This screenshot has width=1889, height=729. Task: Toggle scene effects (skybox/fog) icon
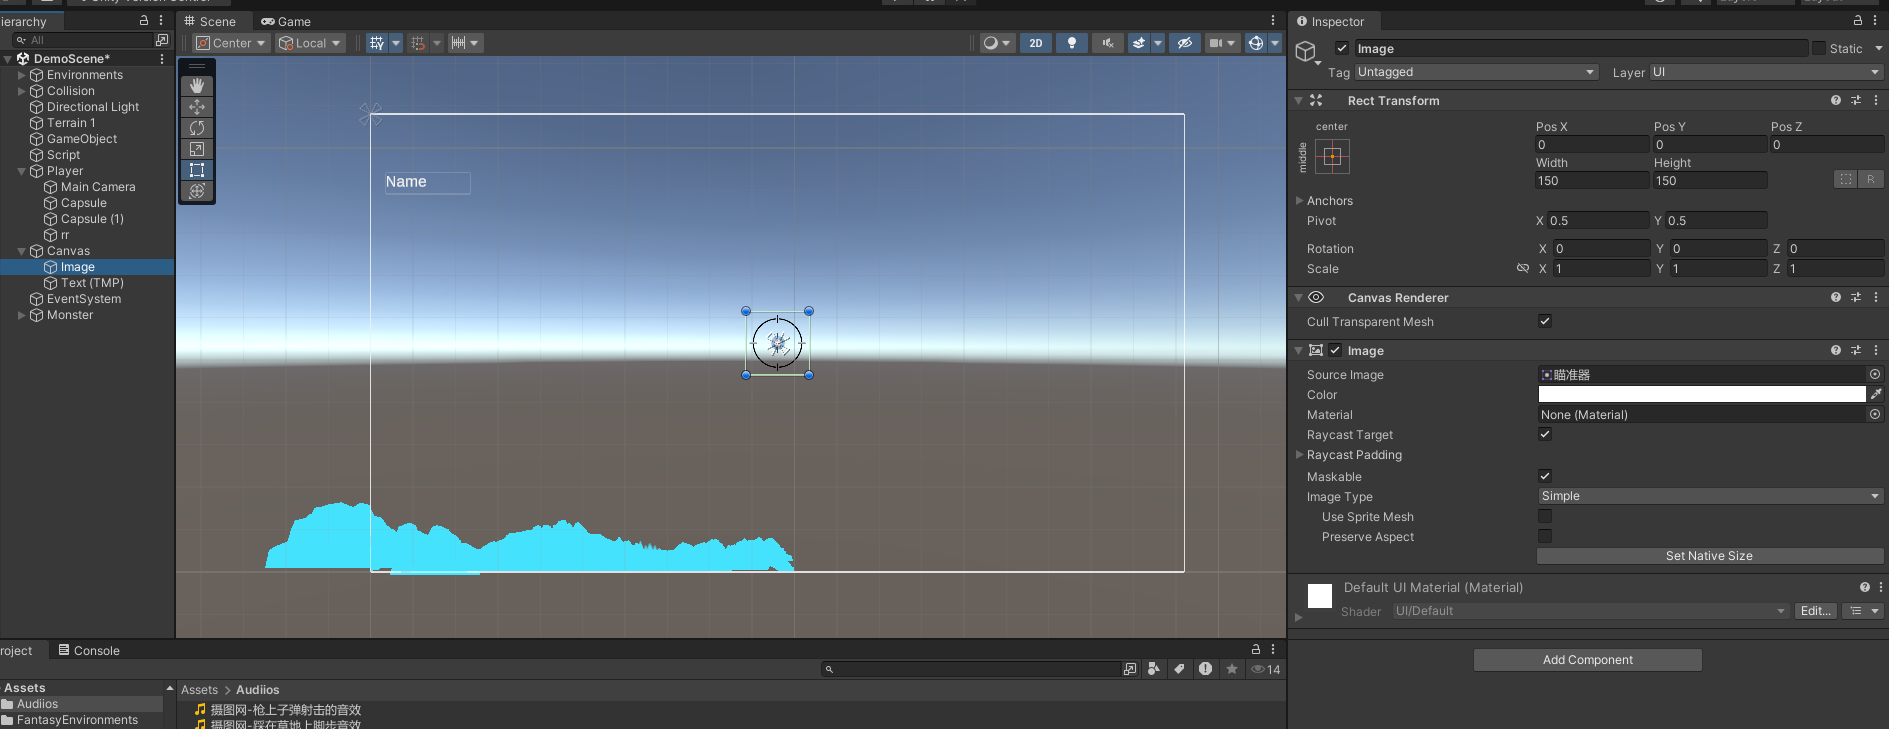tap(1139, 43)
